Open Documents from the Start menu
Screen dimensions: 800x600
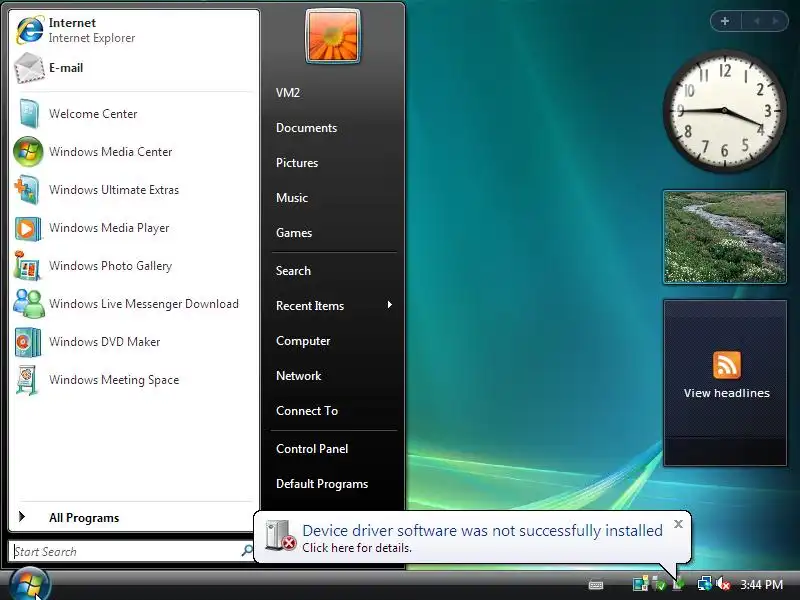click(x=306, y=128)
